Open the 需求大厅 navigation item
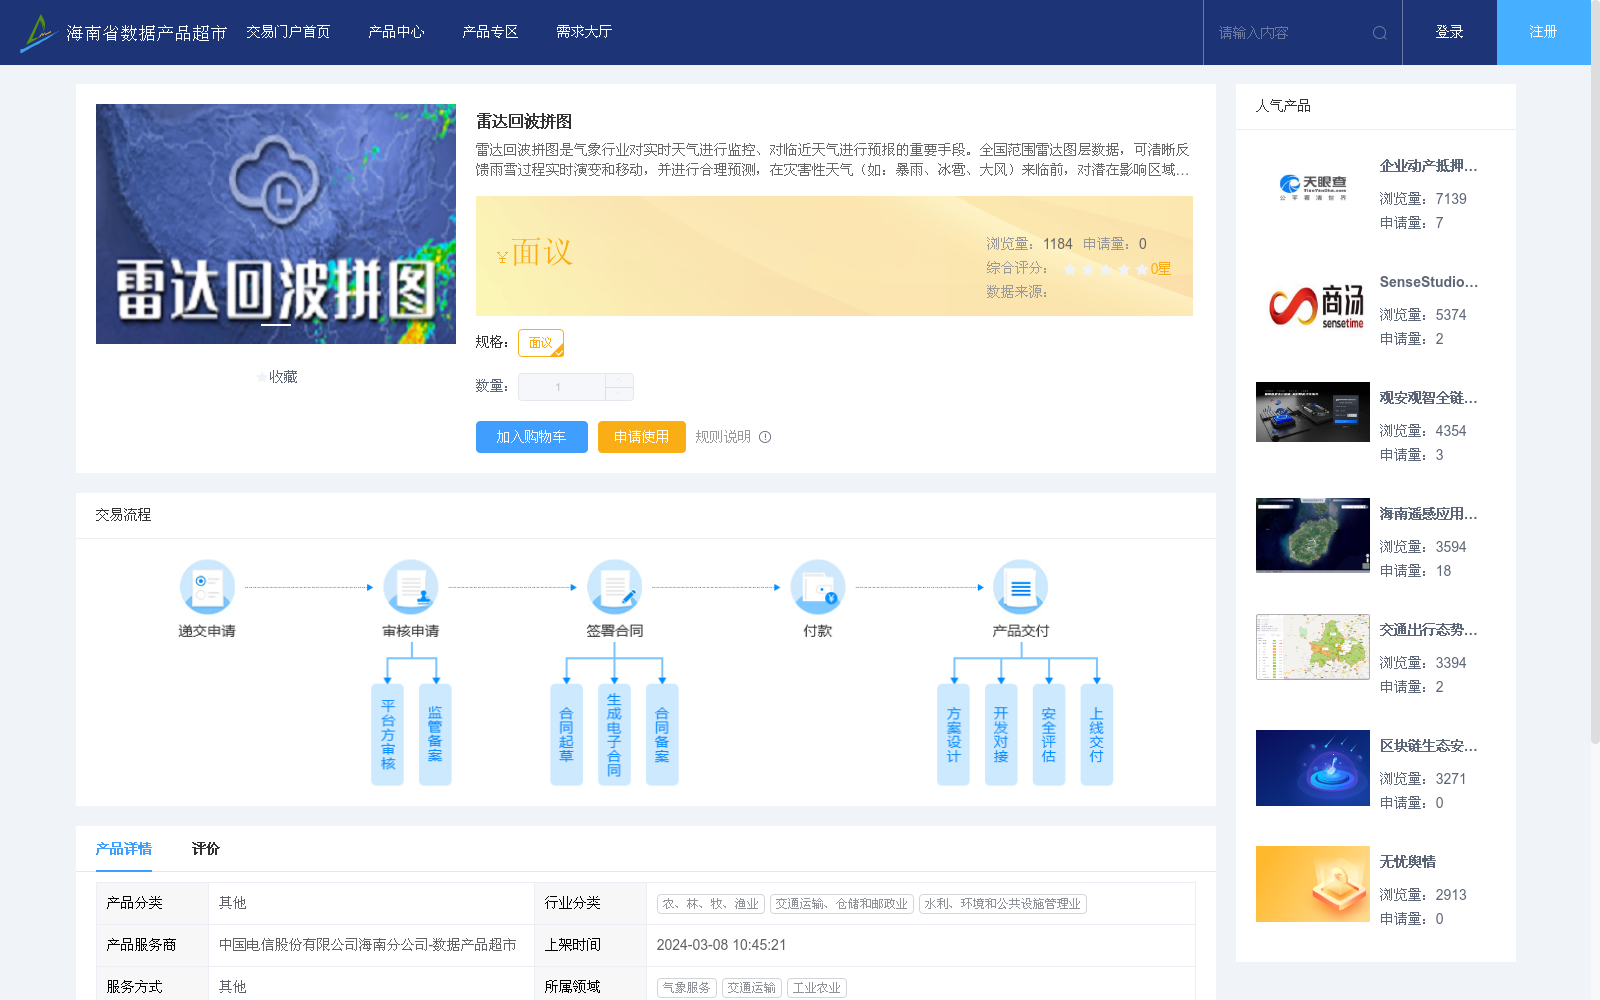 (584, 32)
